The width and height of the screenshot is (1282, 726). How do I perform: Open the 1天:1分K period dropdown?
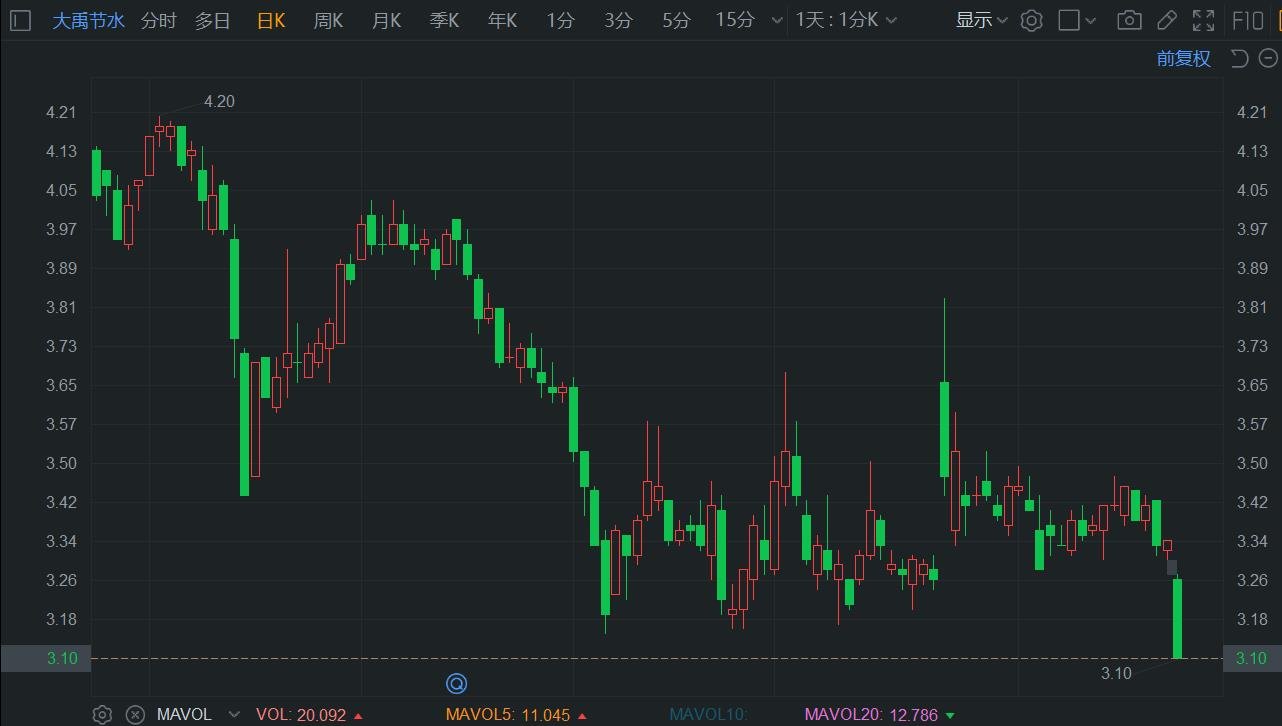(846, 20)
